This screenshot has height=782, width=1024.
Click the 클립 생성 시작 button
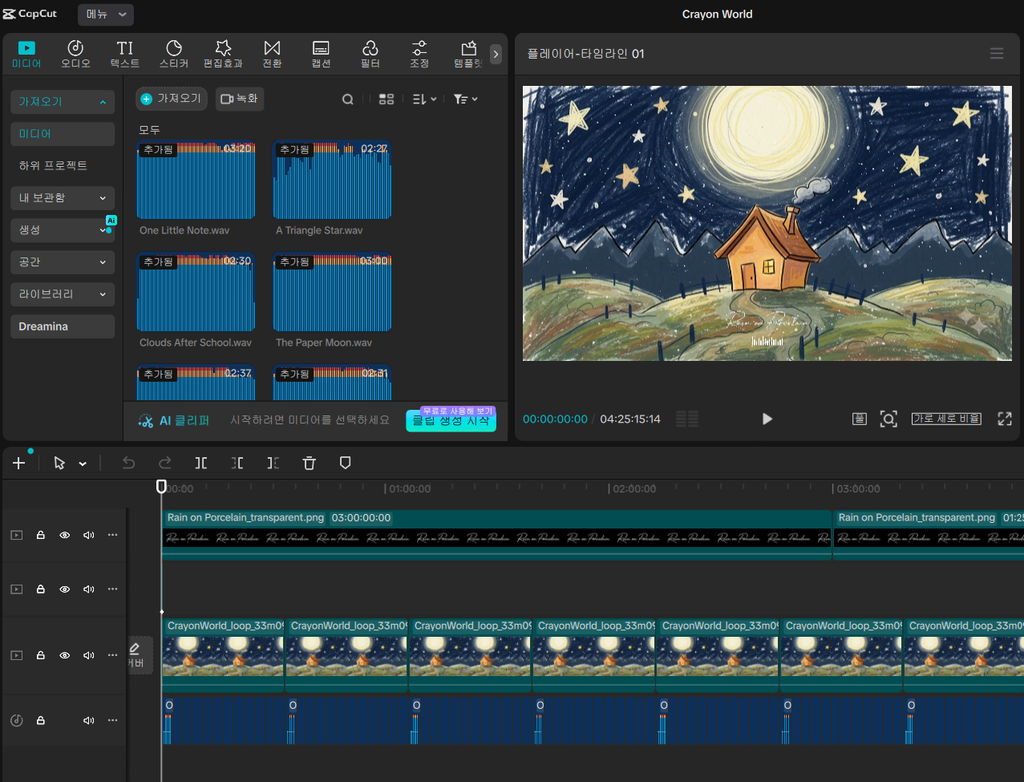click(451, 420)
